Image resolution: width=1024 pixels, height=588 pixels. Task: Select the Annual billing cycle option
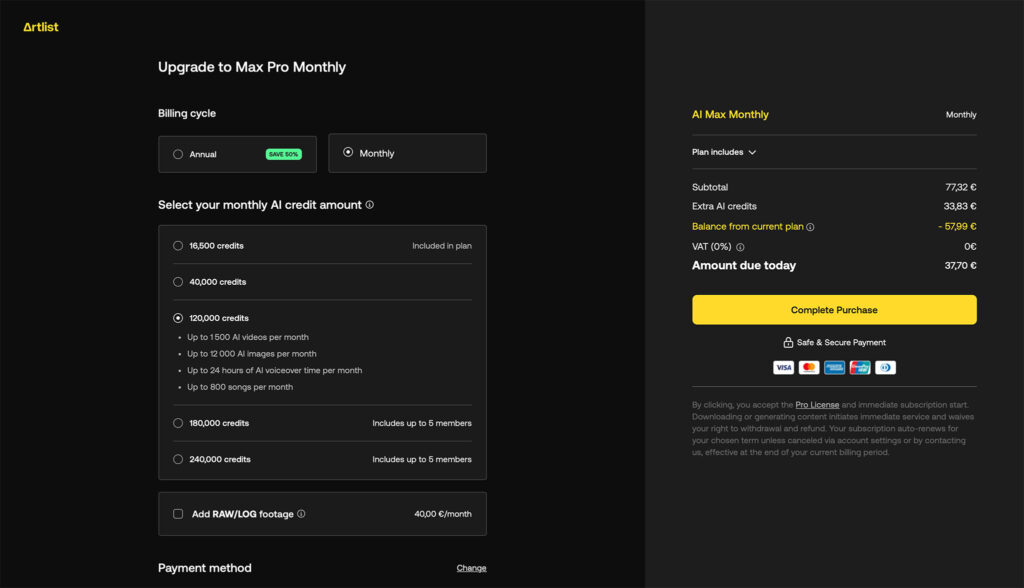coord(178,154)
